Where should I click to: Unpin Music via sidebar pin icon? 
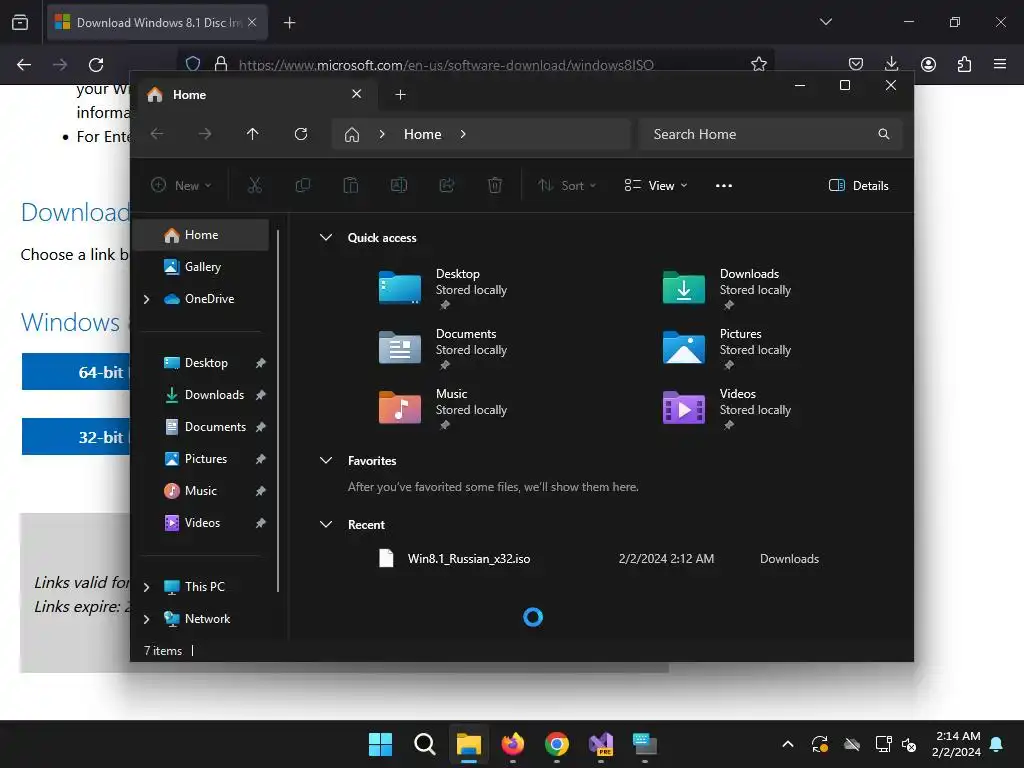click(260, 491)
